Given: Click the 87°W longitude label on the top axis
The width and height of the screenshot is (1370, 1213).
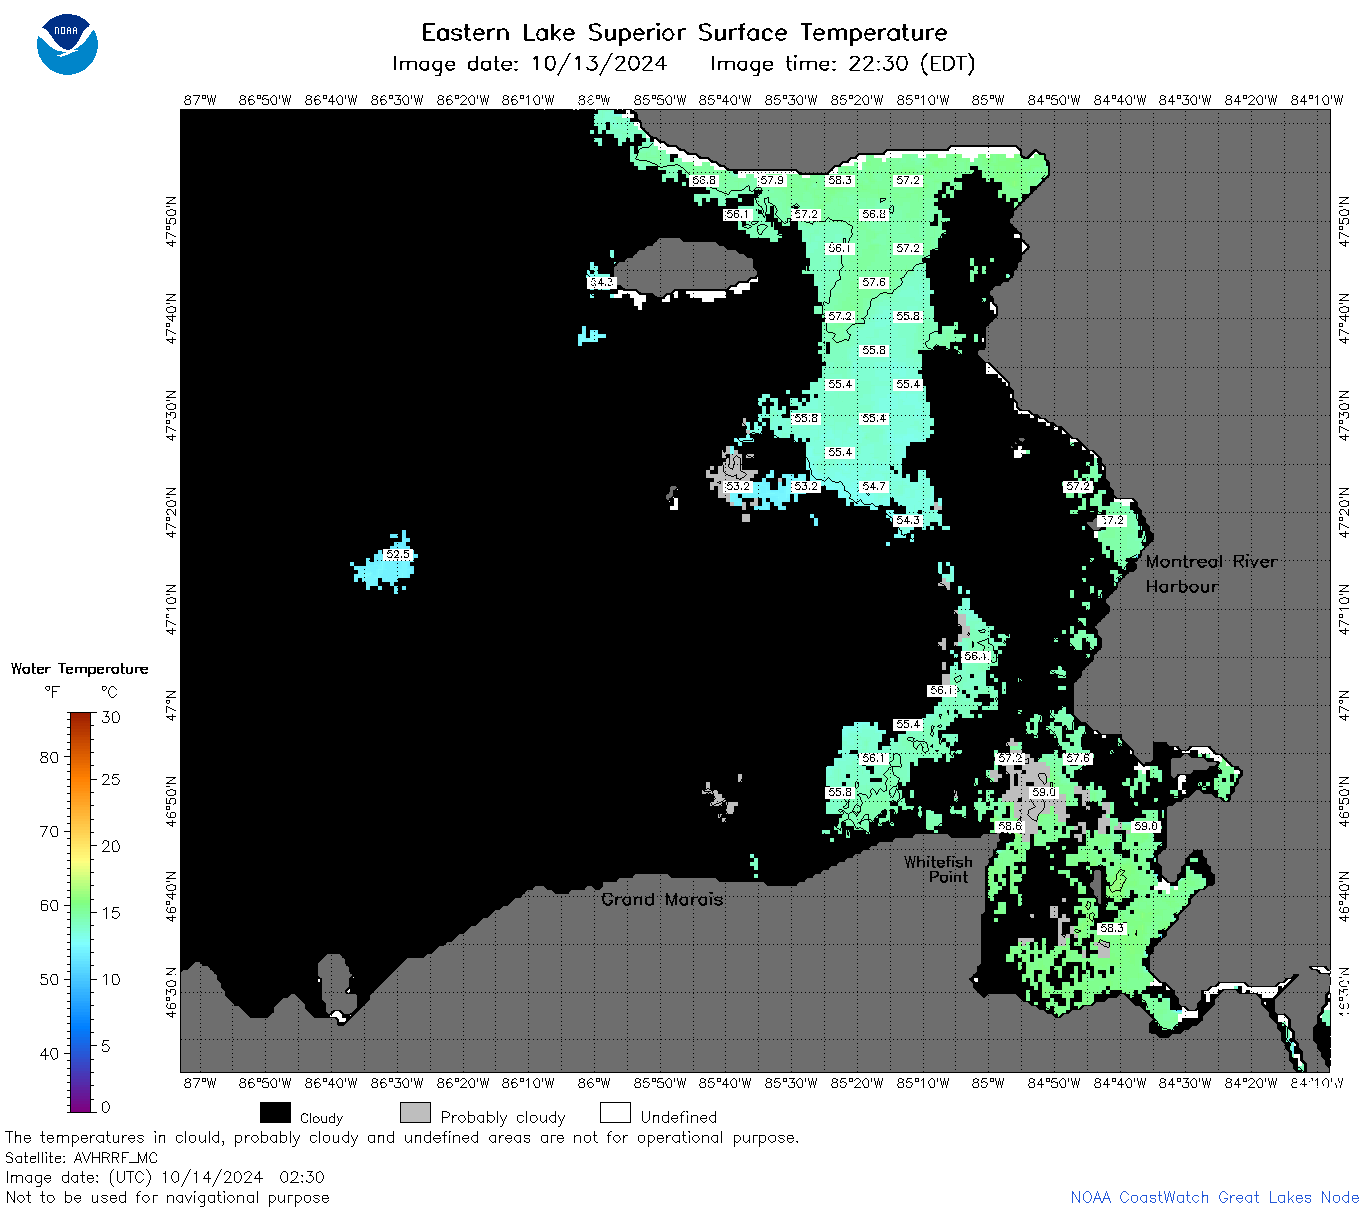Looking at the screenshot, I should (200, 100).
